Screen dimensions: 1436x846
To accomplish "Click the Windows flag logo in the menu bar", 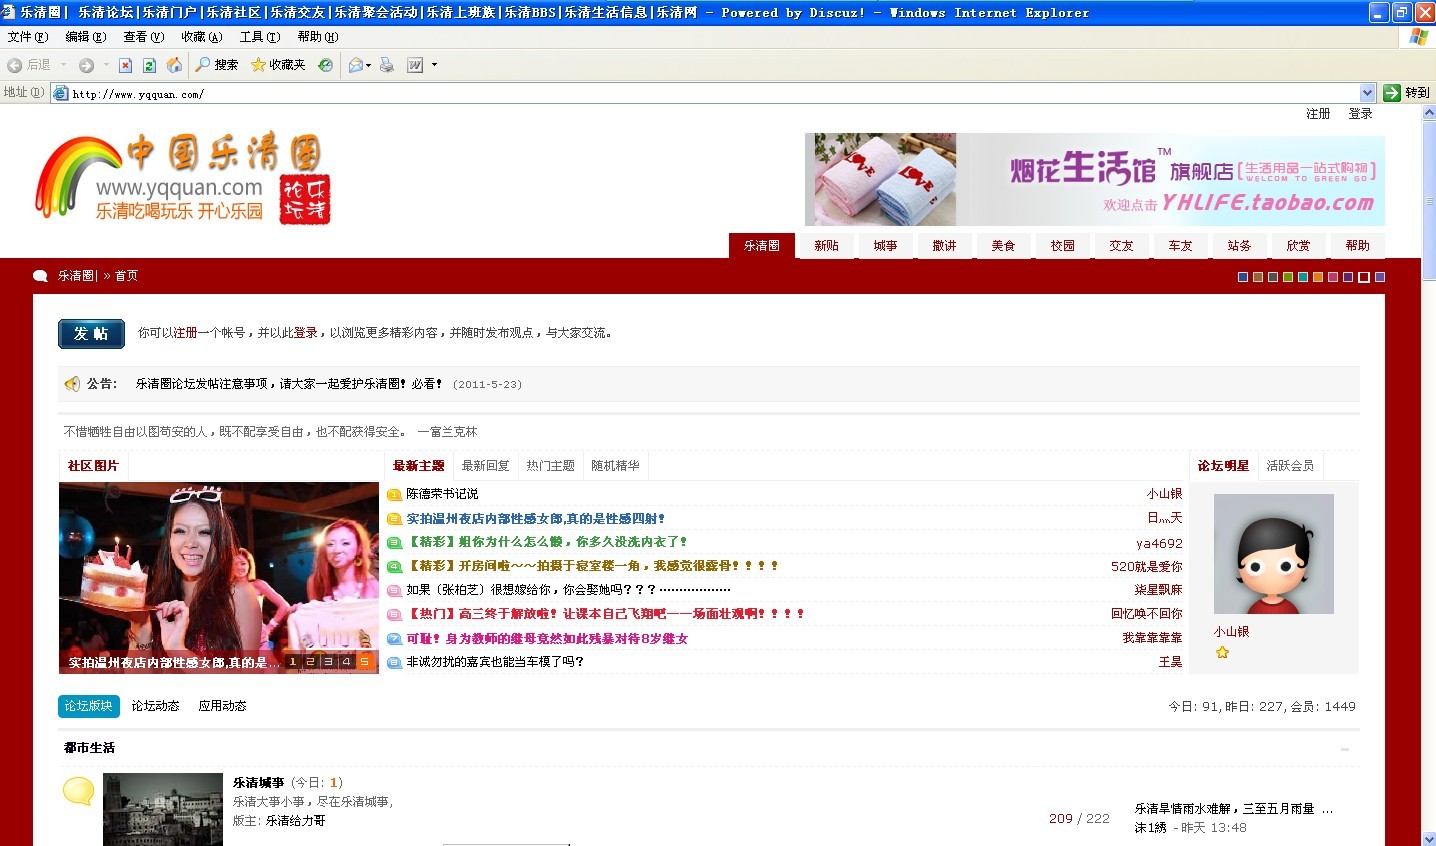I will [1418, 37].
